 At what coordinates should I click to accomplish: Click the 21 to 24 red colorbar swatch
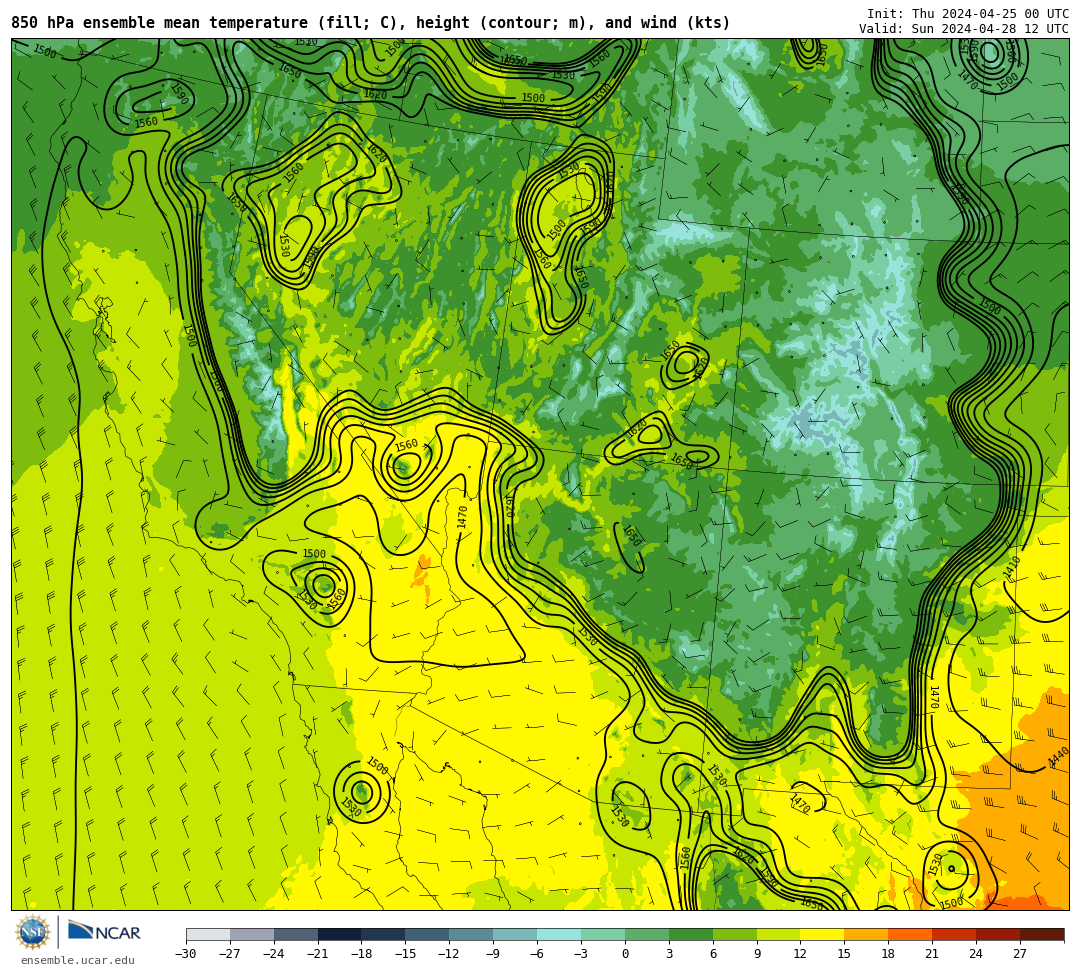(954, 934)
